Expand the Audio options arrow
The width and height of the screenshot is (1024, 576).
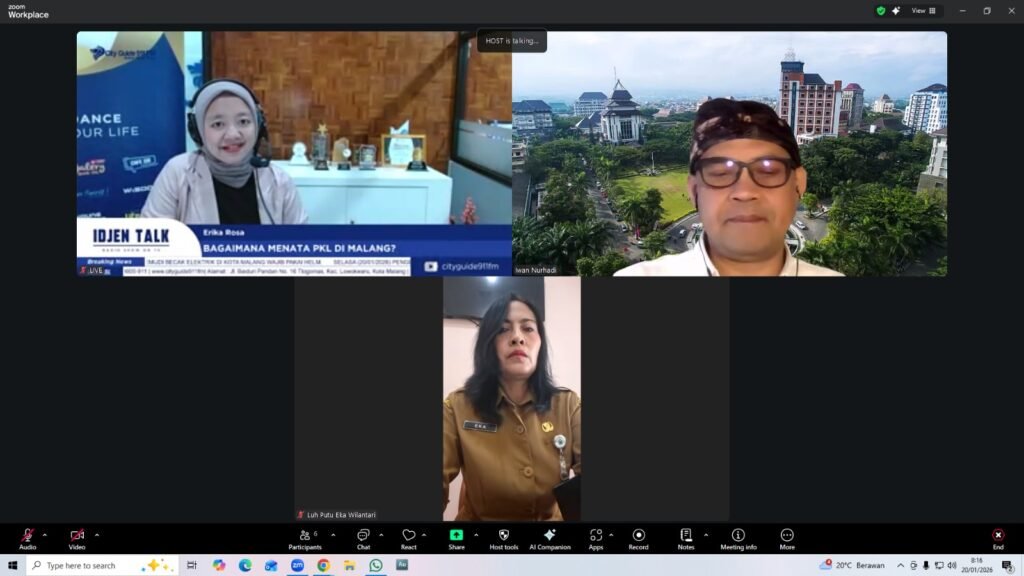[44, 535]
